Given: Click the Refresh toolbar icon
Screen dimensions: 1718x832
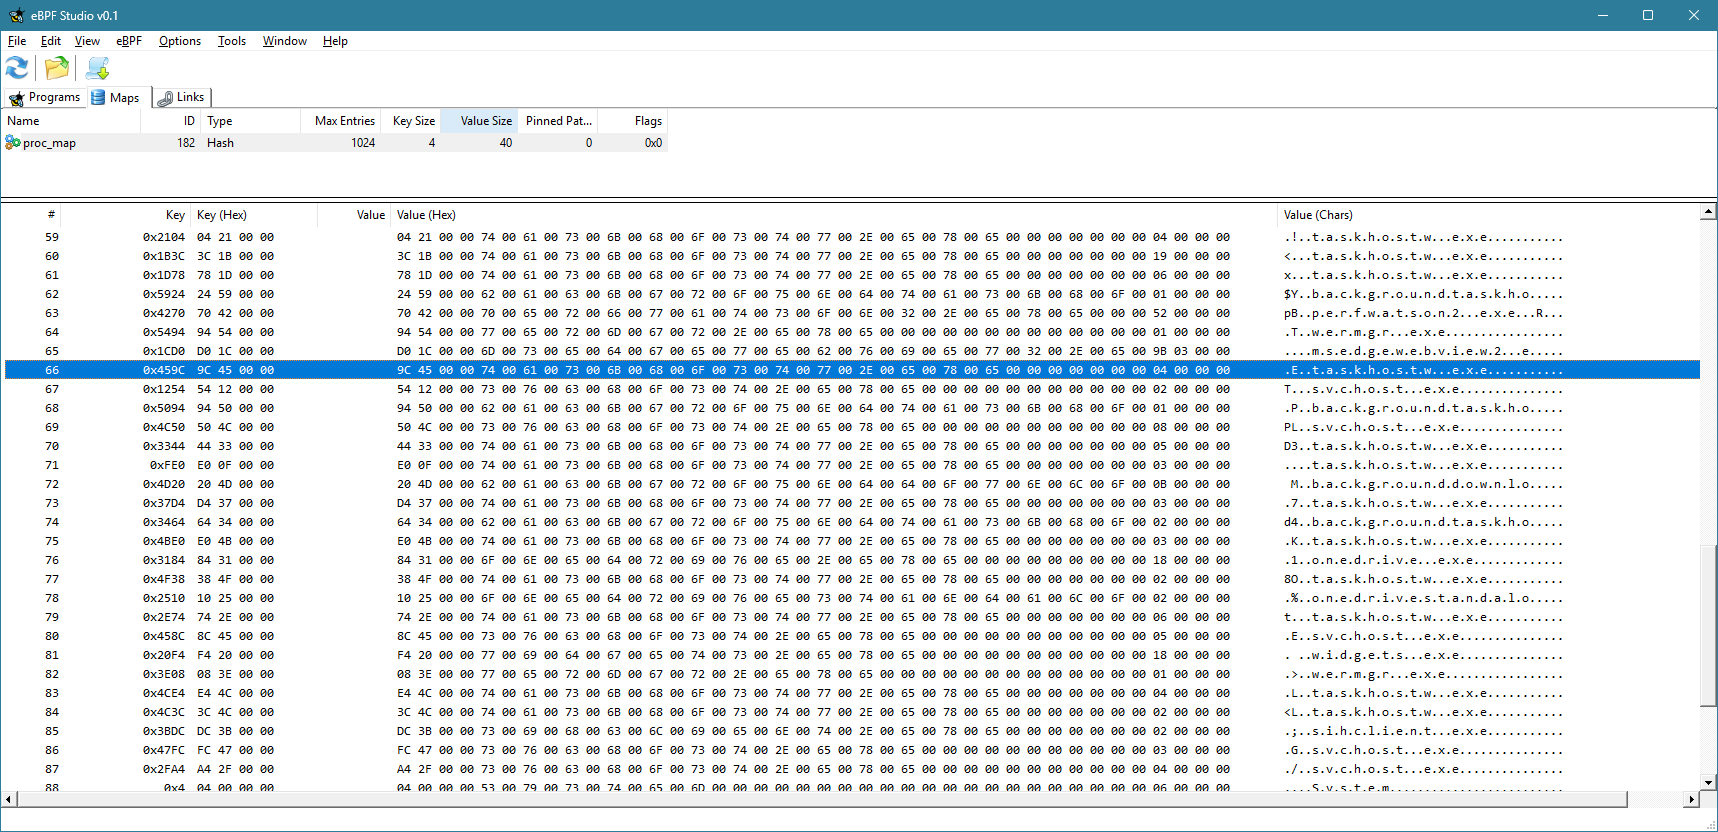Looking at the screenshot, I should pos(17,68).
